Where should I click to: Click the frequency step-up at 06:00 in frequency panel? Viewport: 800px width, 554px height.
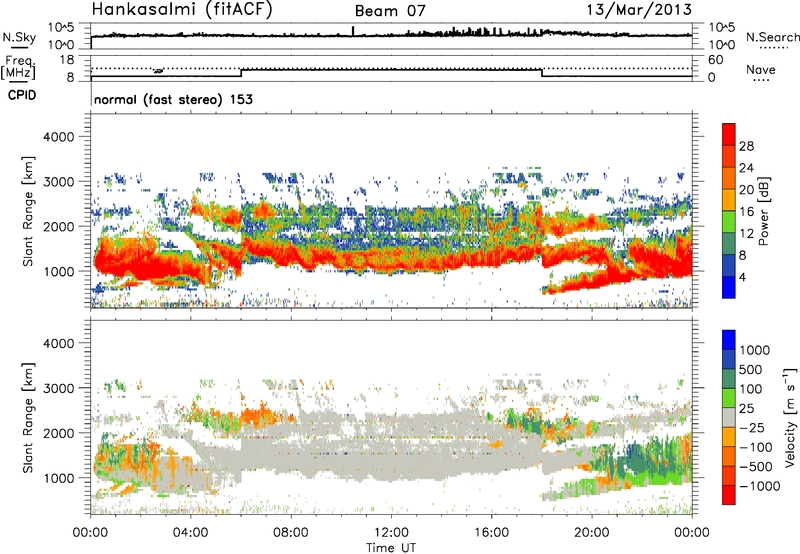click(241, 73)
